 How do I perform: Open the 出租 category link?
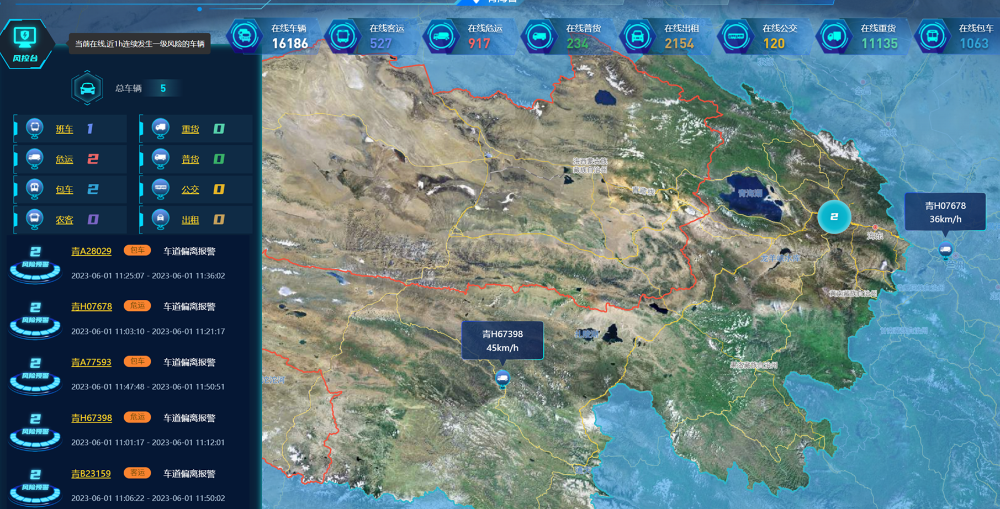pyautogui.click(x=190, y=219)
